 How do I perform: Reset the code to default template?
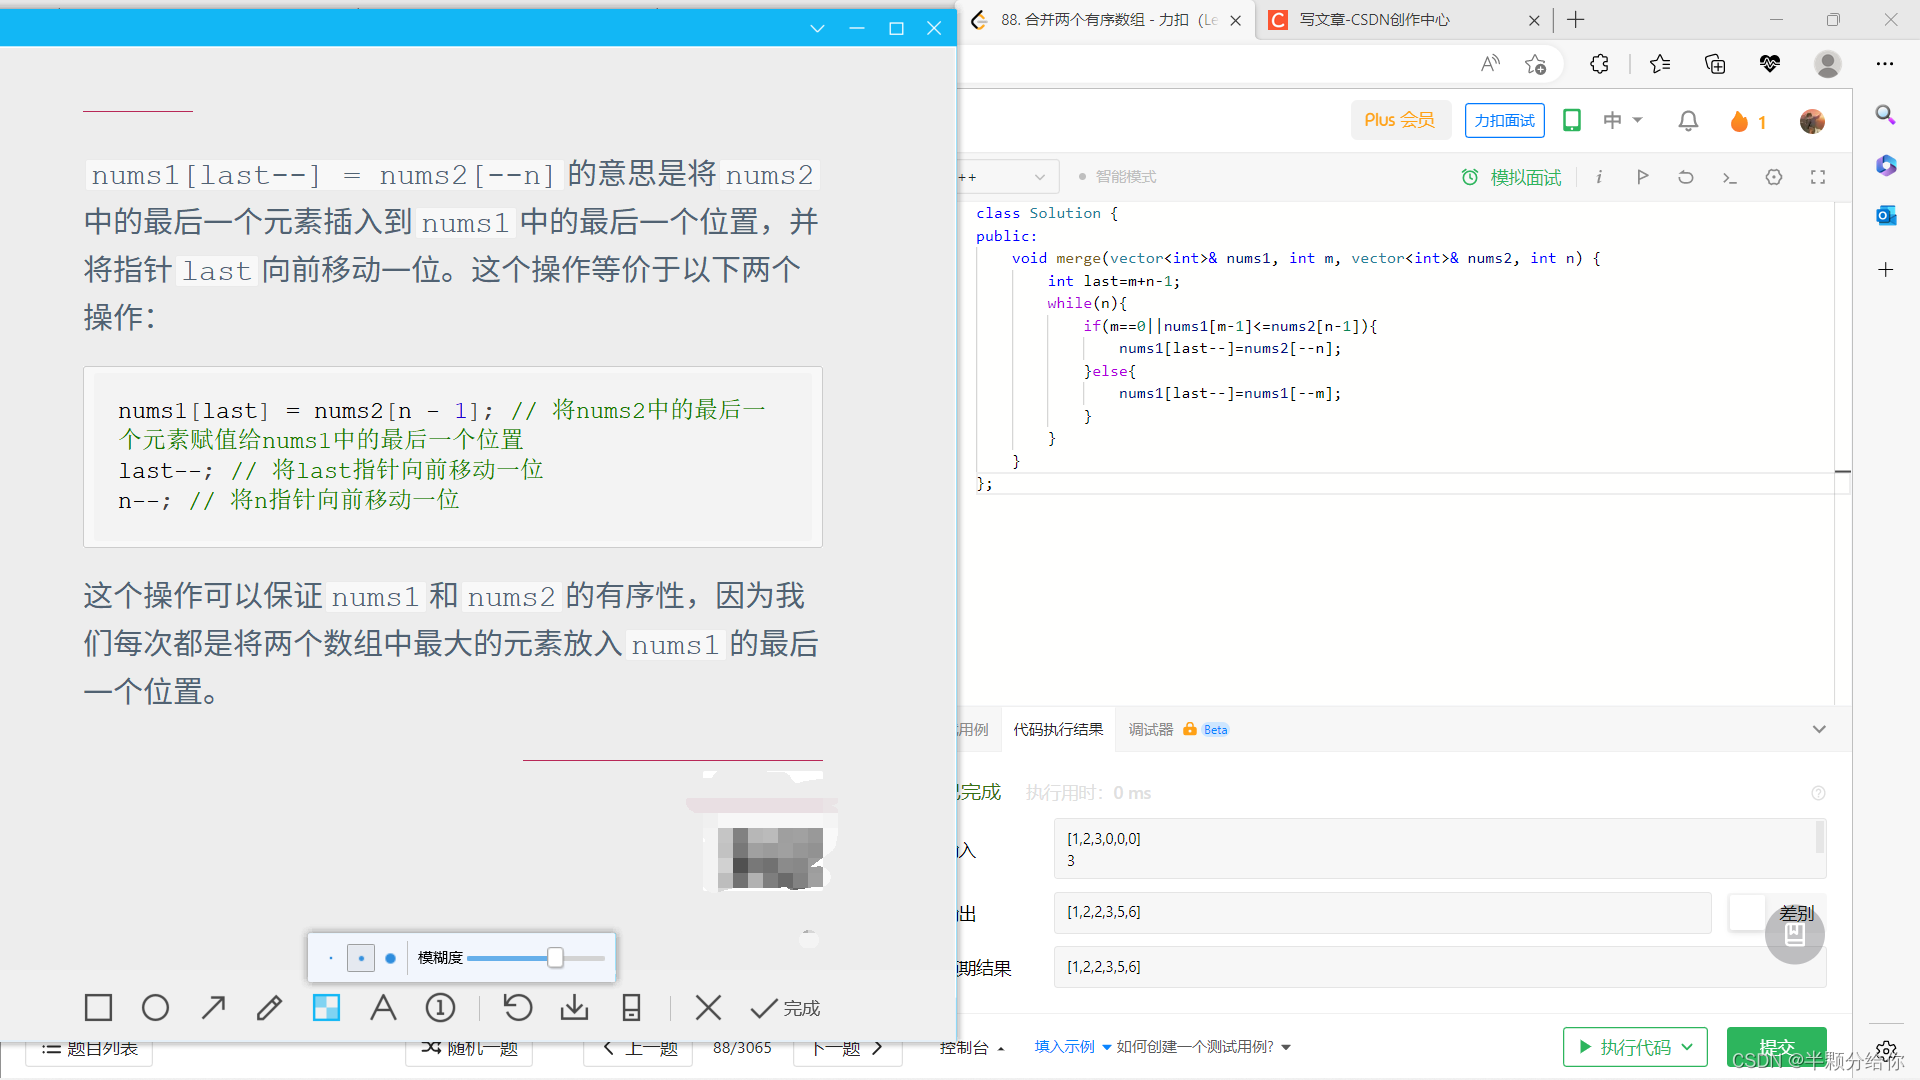1686,176
